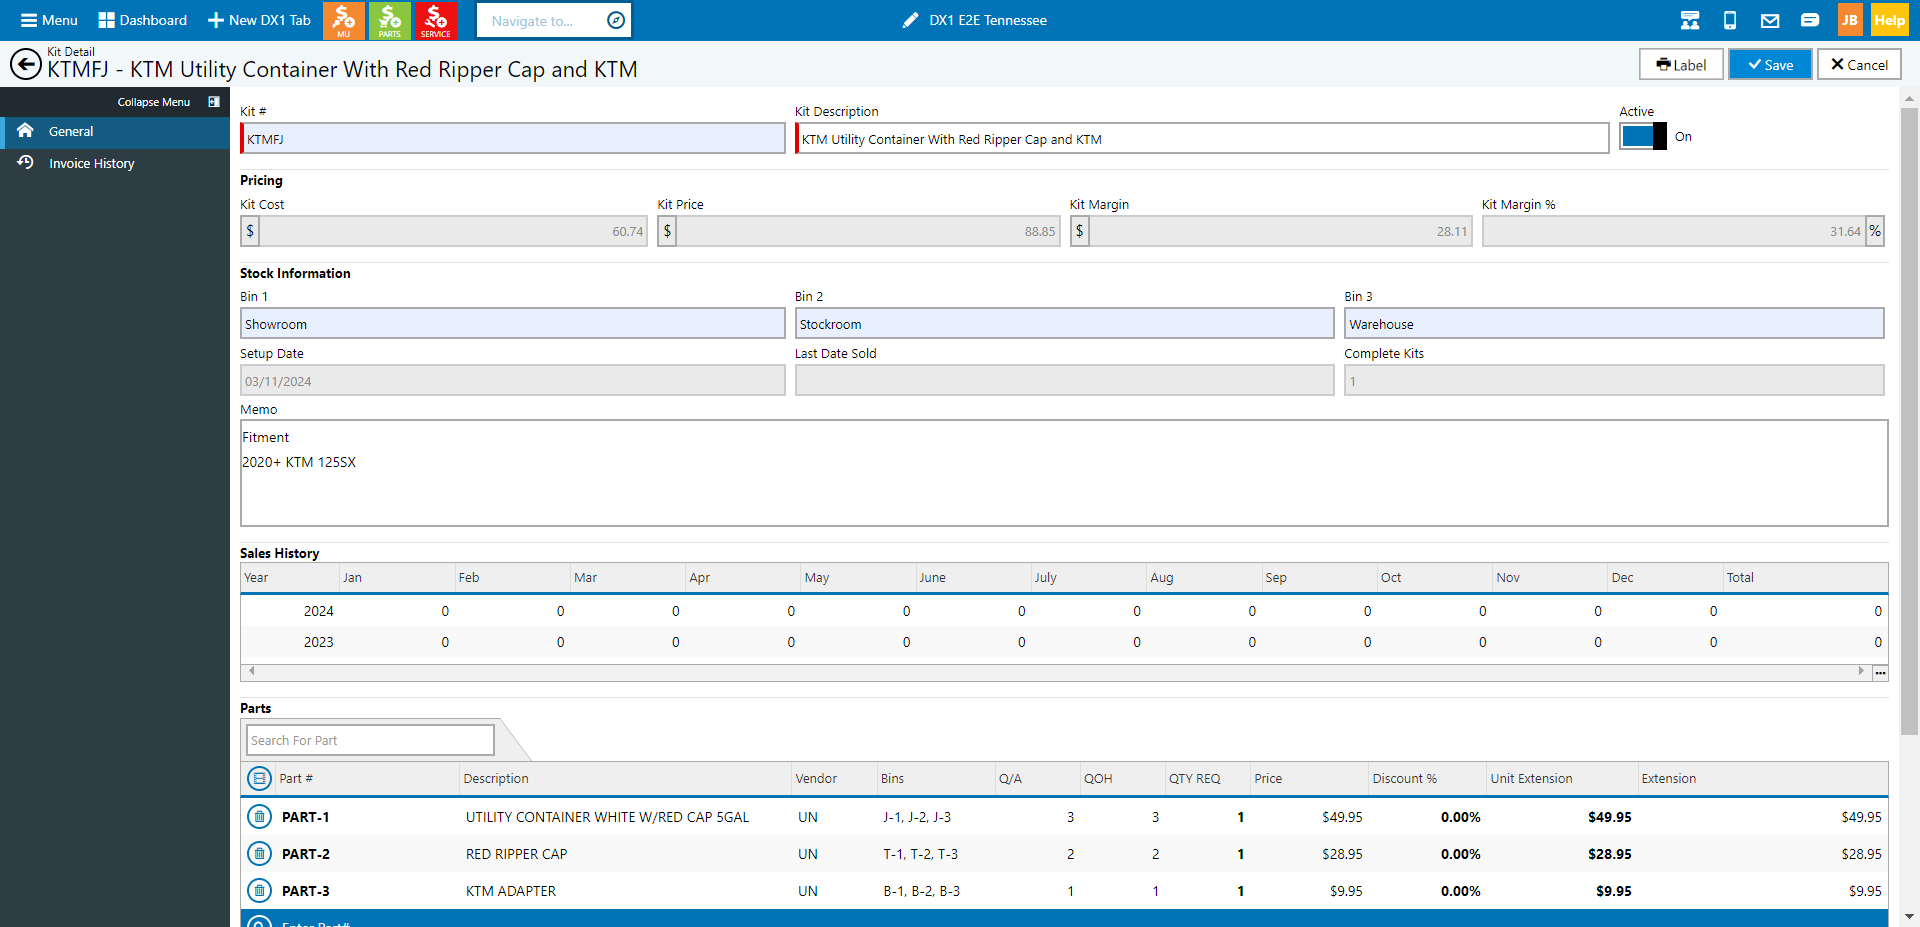Click inside the Memo text area

coord(1064,473)
